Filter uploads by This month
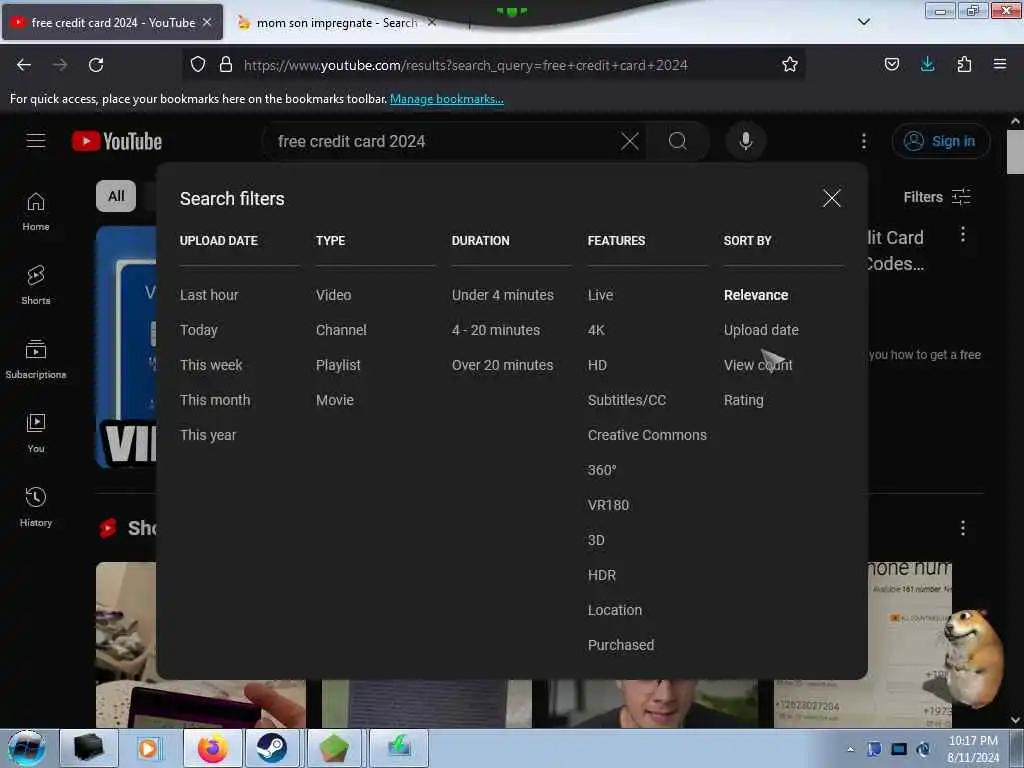 tap(215, 400)
